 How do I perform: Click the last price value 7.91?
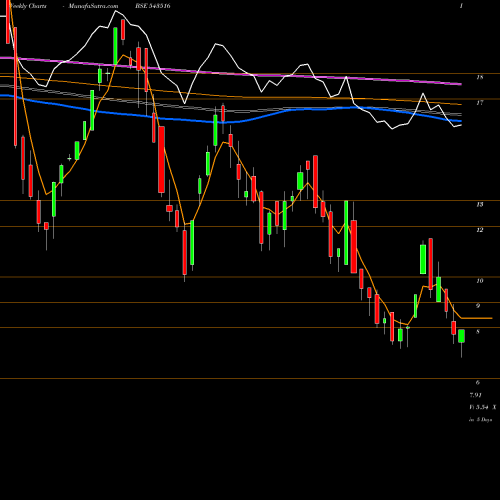click(476, 395)
